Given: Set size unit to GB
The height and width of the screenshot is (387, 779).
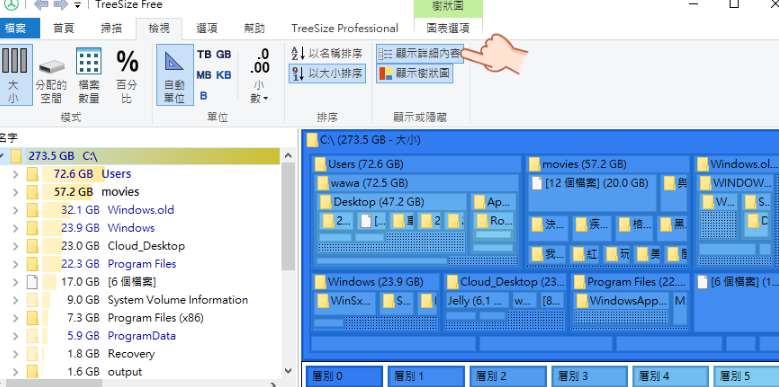Looking at the screenshot, I should 224,54.
